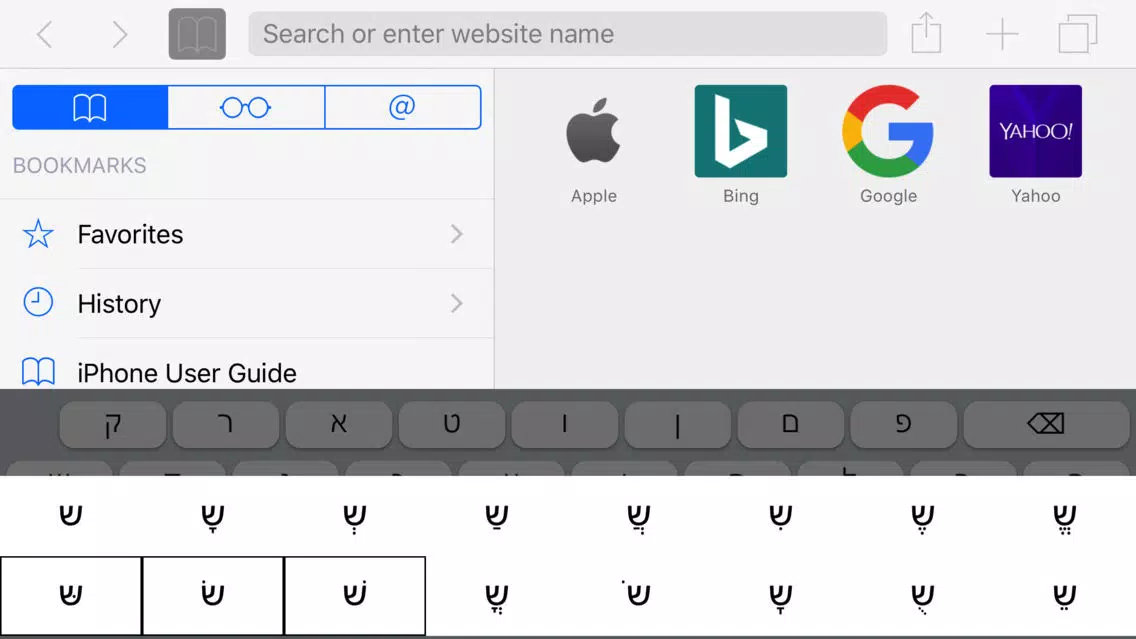This screenshot has height=639, width=1136.
Task: Click the search or website address field
Action: 567,33
